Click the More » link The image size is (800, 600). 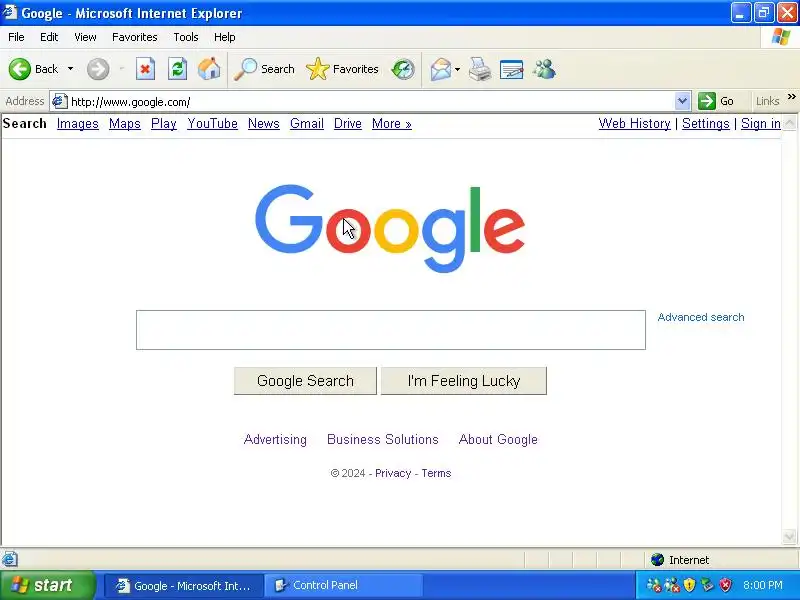[391, 123]
